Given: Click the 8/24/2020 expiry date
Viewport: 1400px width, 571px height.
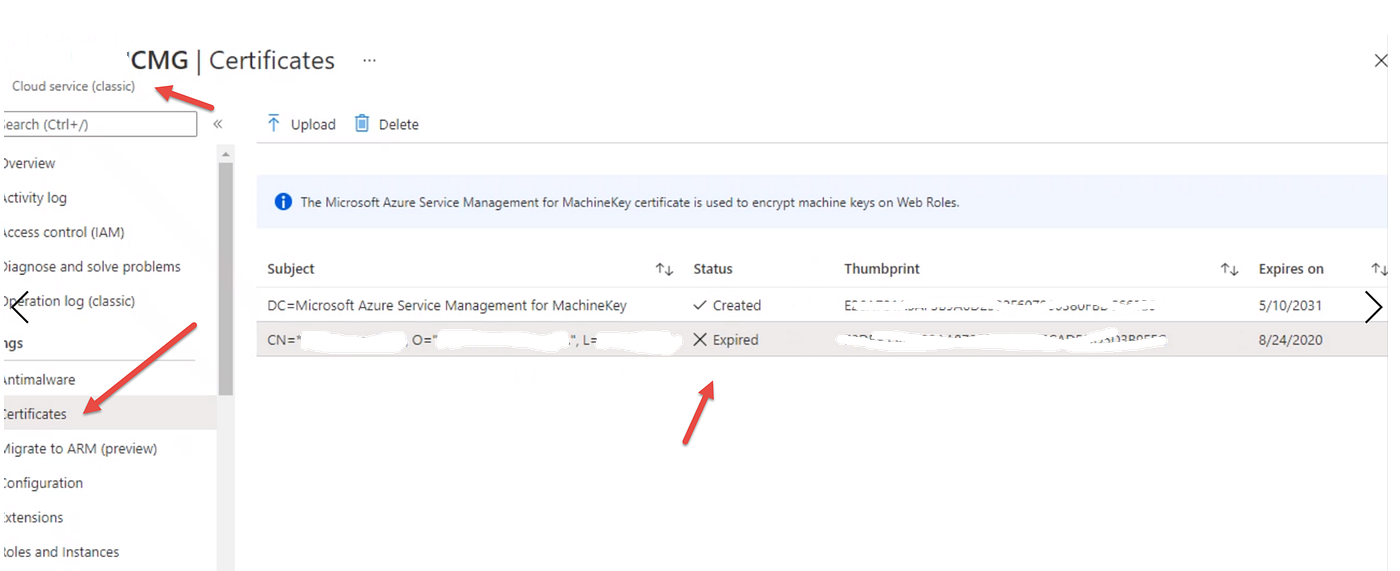Looking at the screenshot, I should tap(1290, 340).
